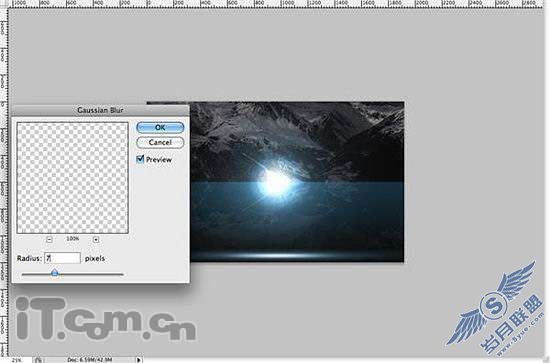Click the right end of Radius slider track

point(122,275)
